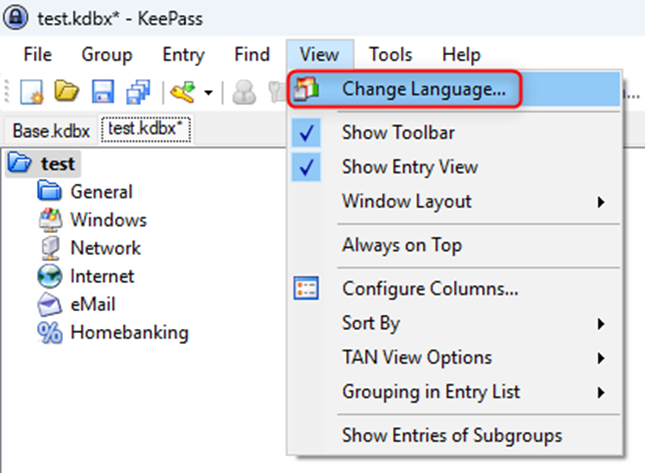The image size is (645, 473).
Task: Expand the Window Layout submenu arrow
Action: [x=601, y=202]
